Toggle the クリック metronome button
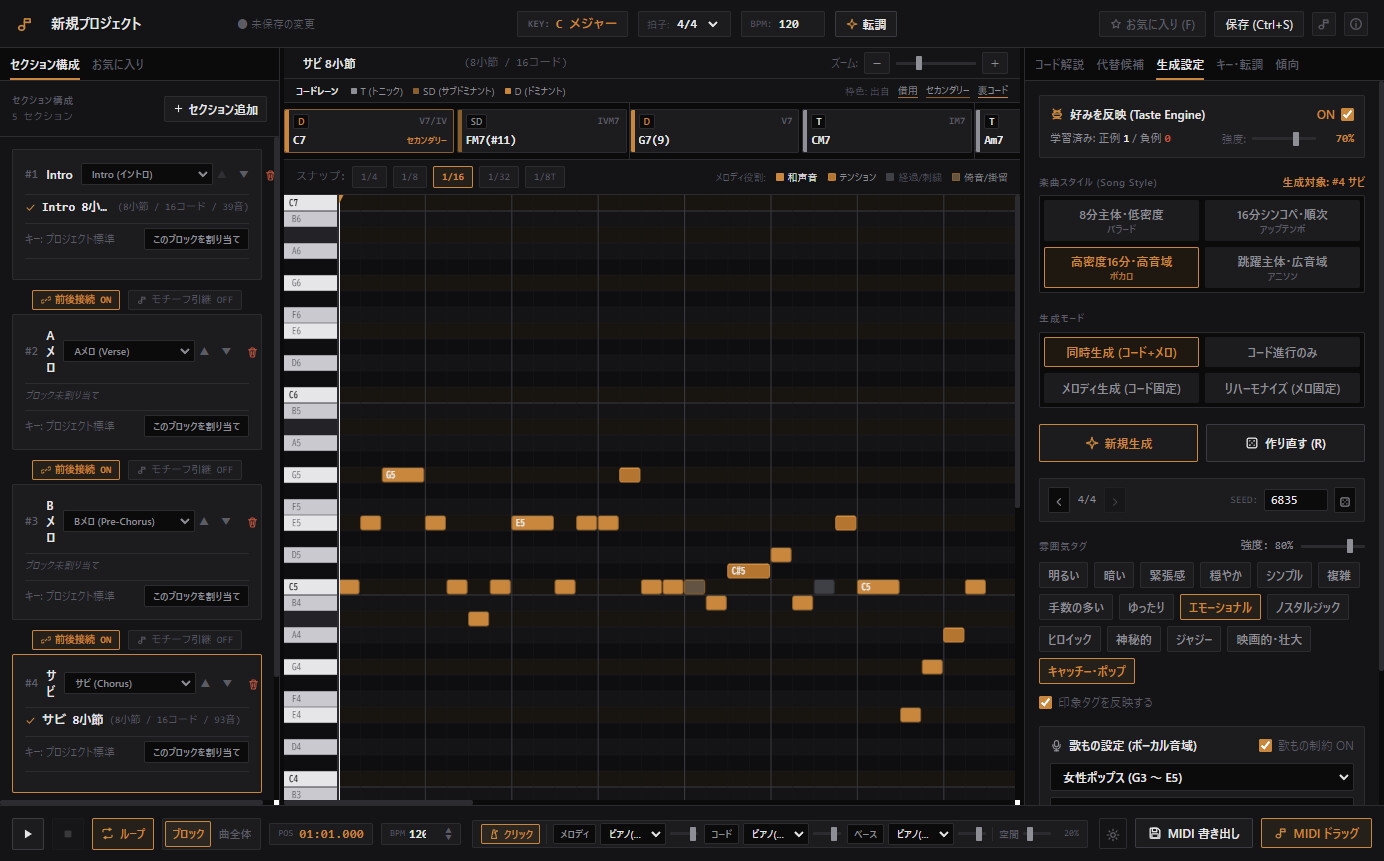The image size is (1384, 861). [510, 834]
